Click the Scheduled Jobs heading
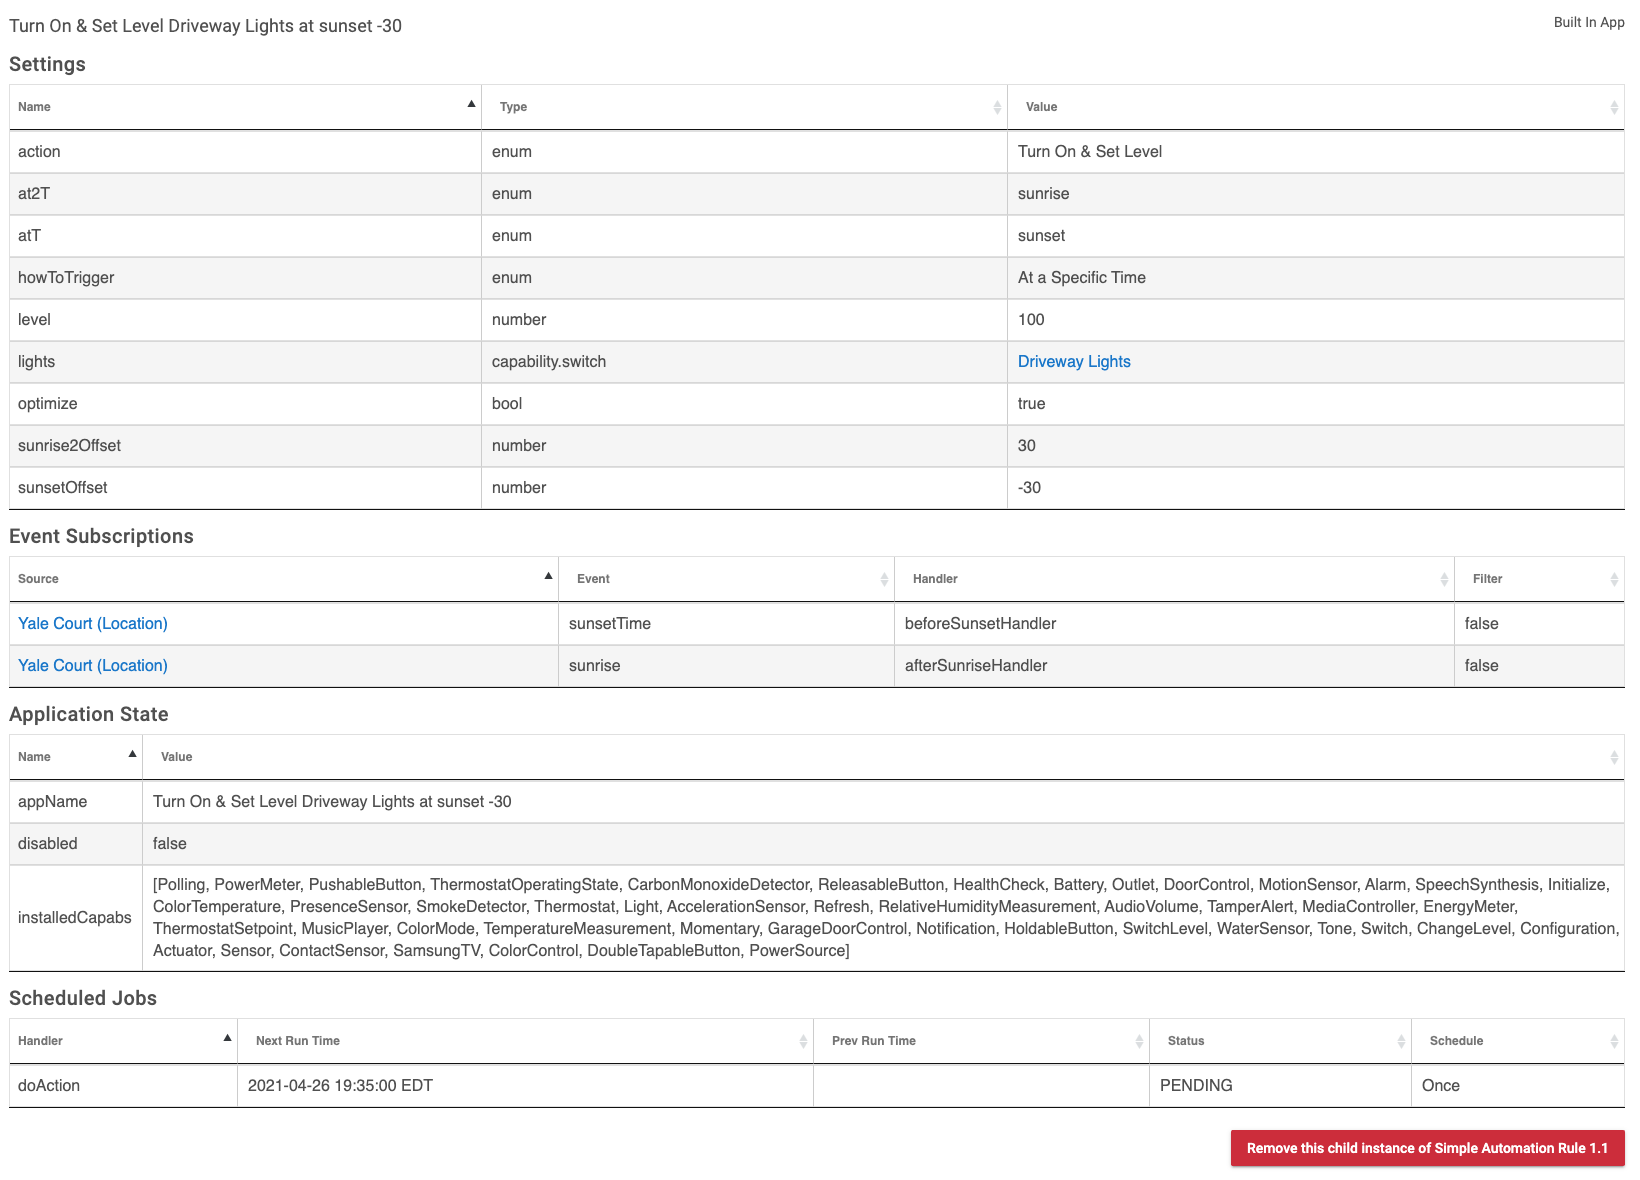Viewport: 1640px width, 1180px height. [83, 998]
